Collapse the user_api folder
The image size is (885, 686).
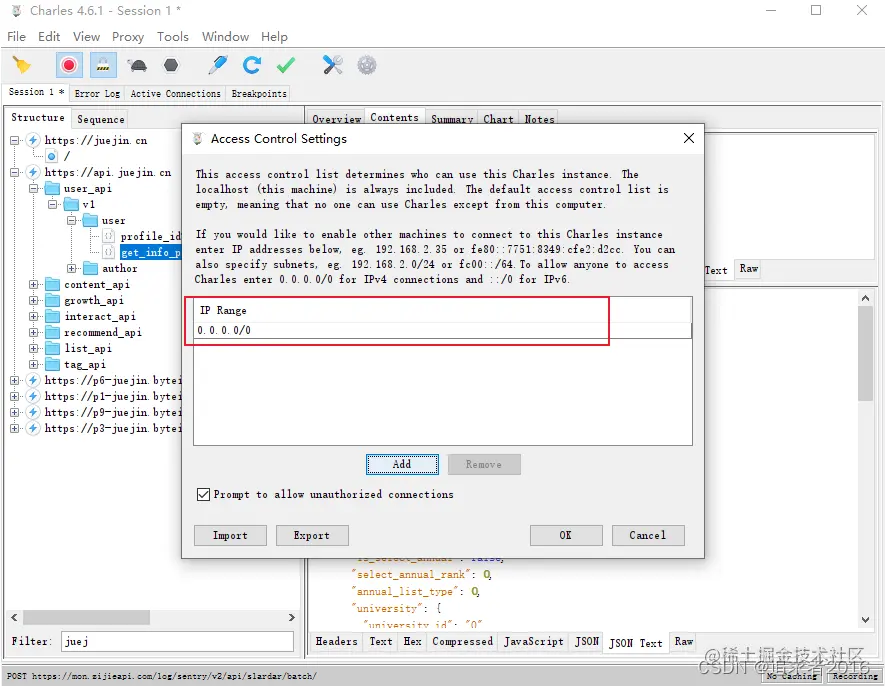(x=34, y=188)
